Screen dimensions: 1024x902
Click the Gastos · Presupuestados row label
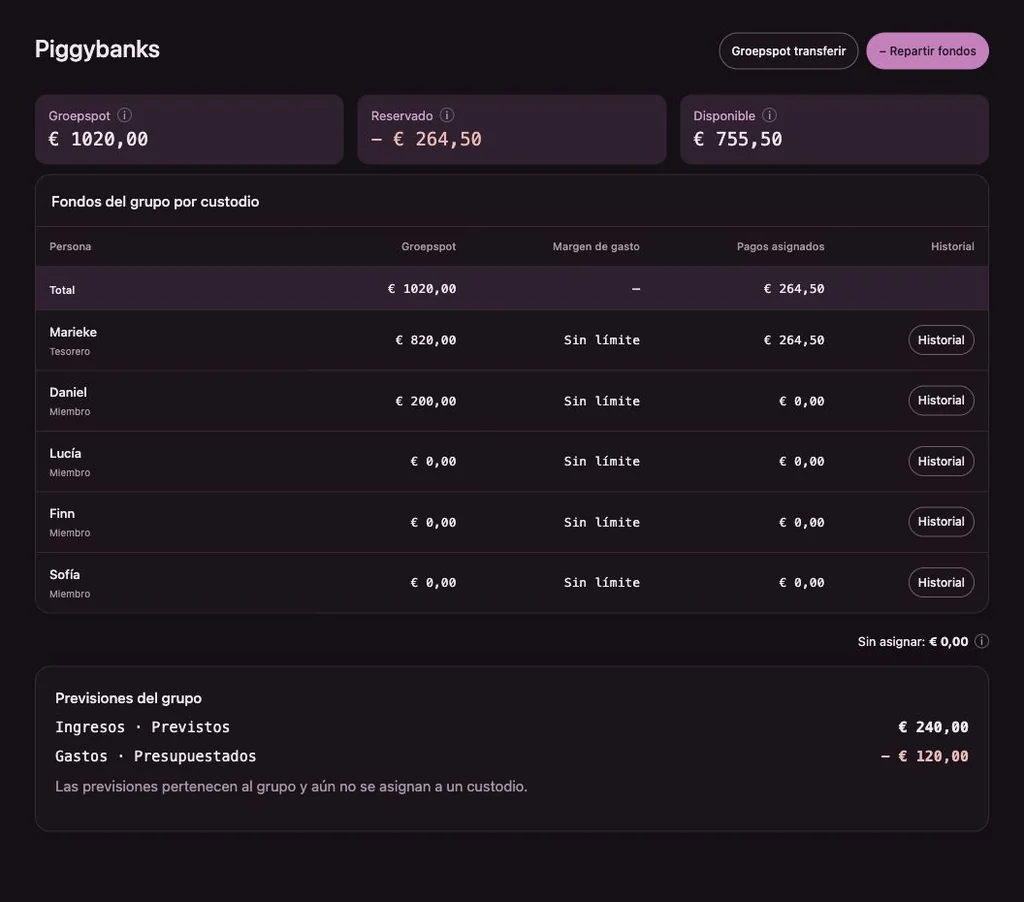pos(155,756)
